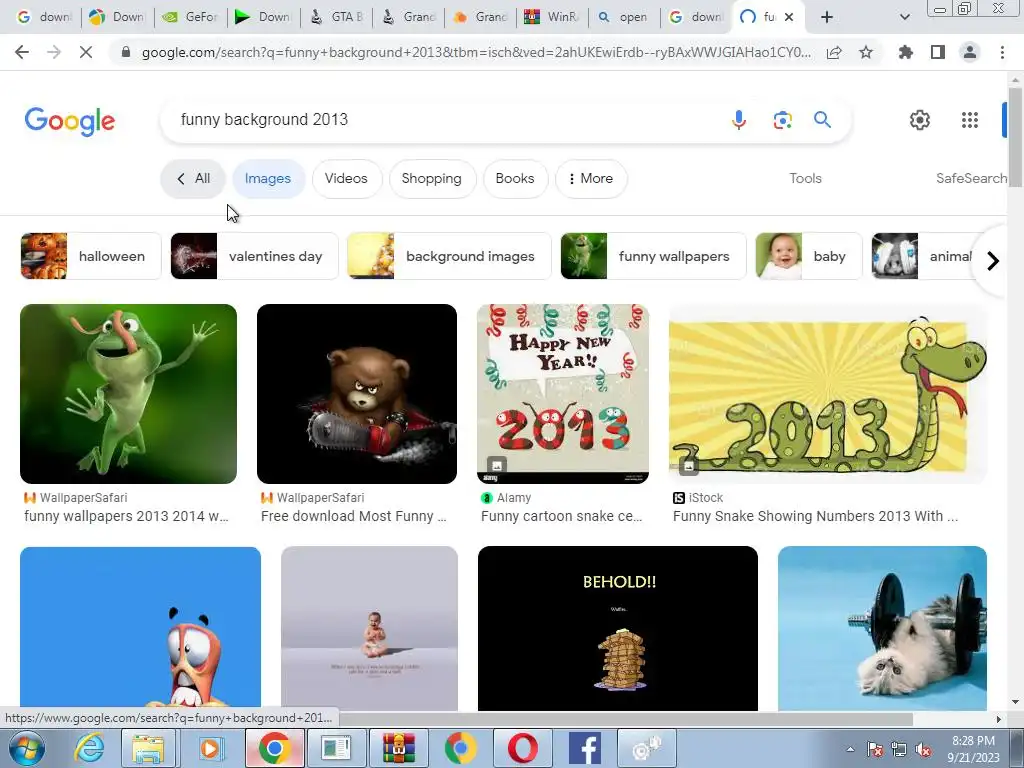This screenshot has width=1024, height=768.
Task: Switch to the All results tab
Action: pos(193,178)
